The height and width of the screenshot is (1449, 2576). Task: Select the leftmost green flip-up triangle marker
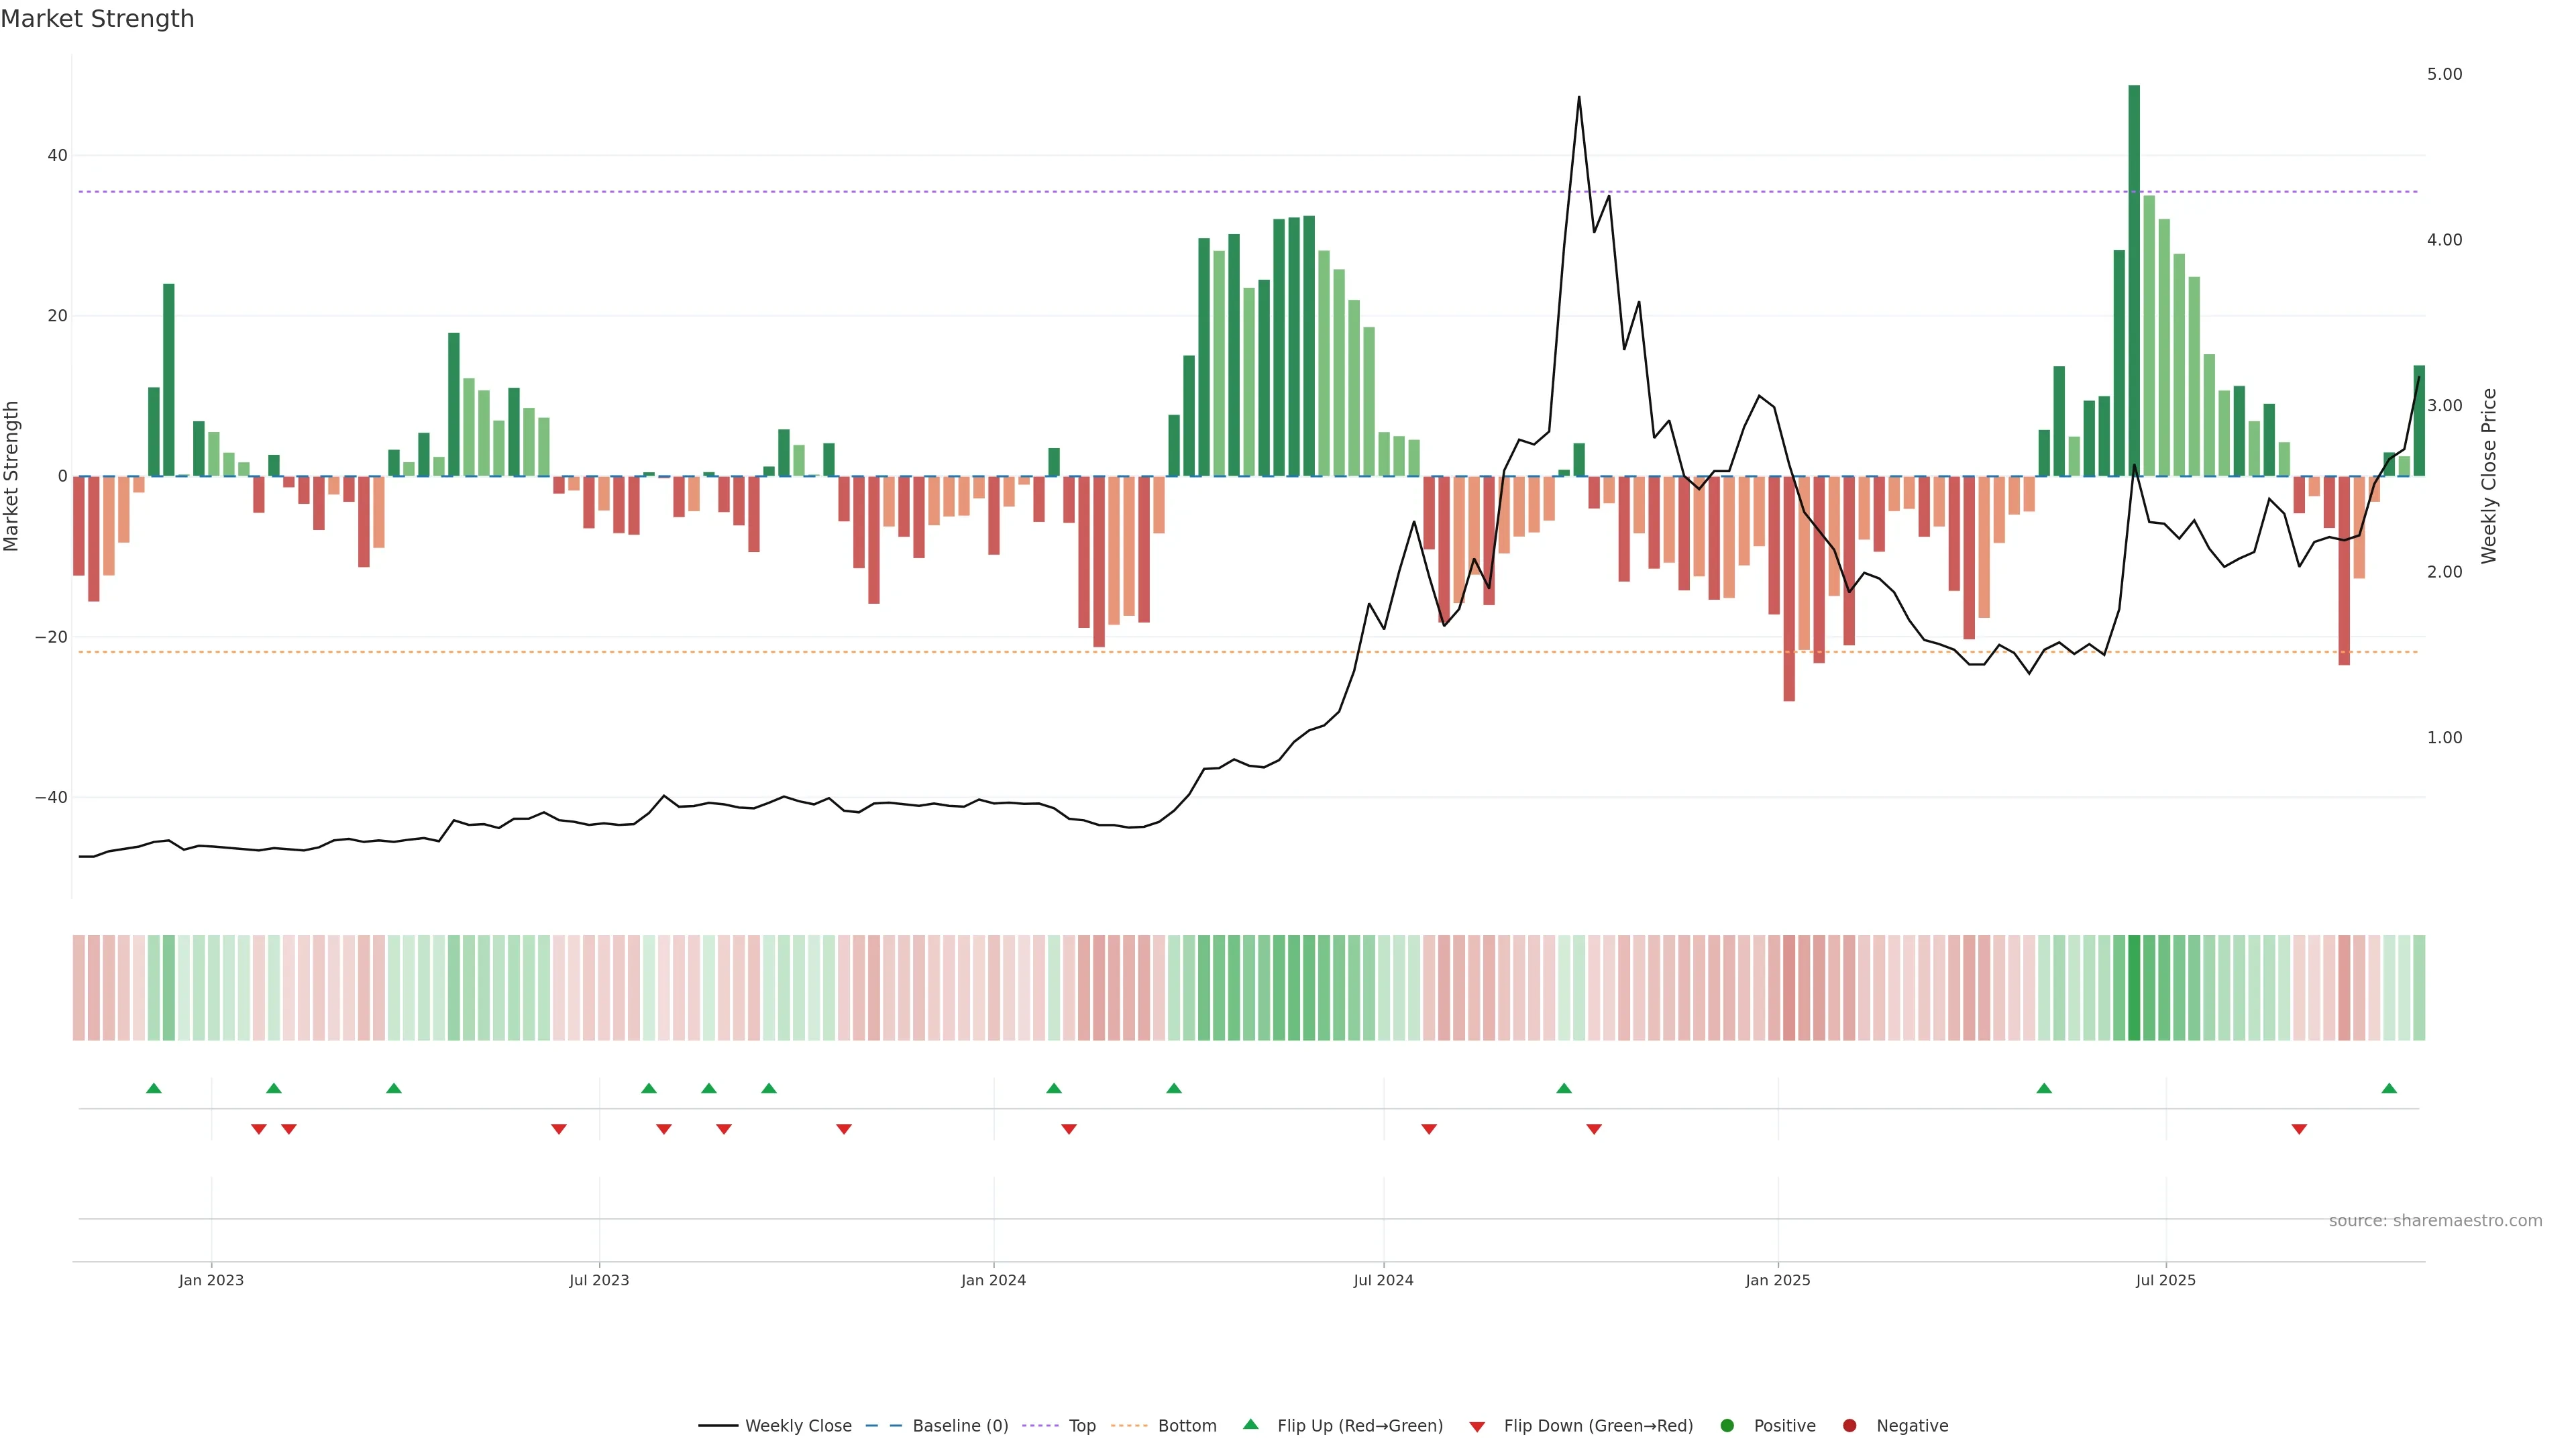click(154, 1088)
